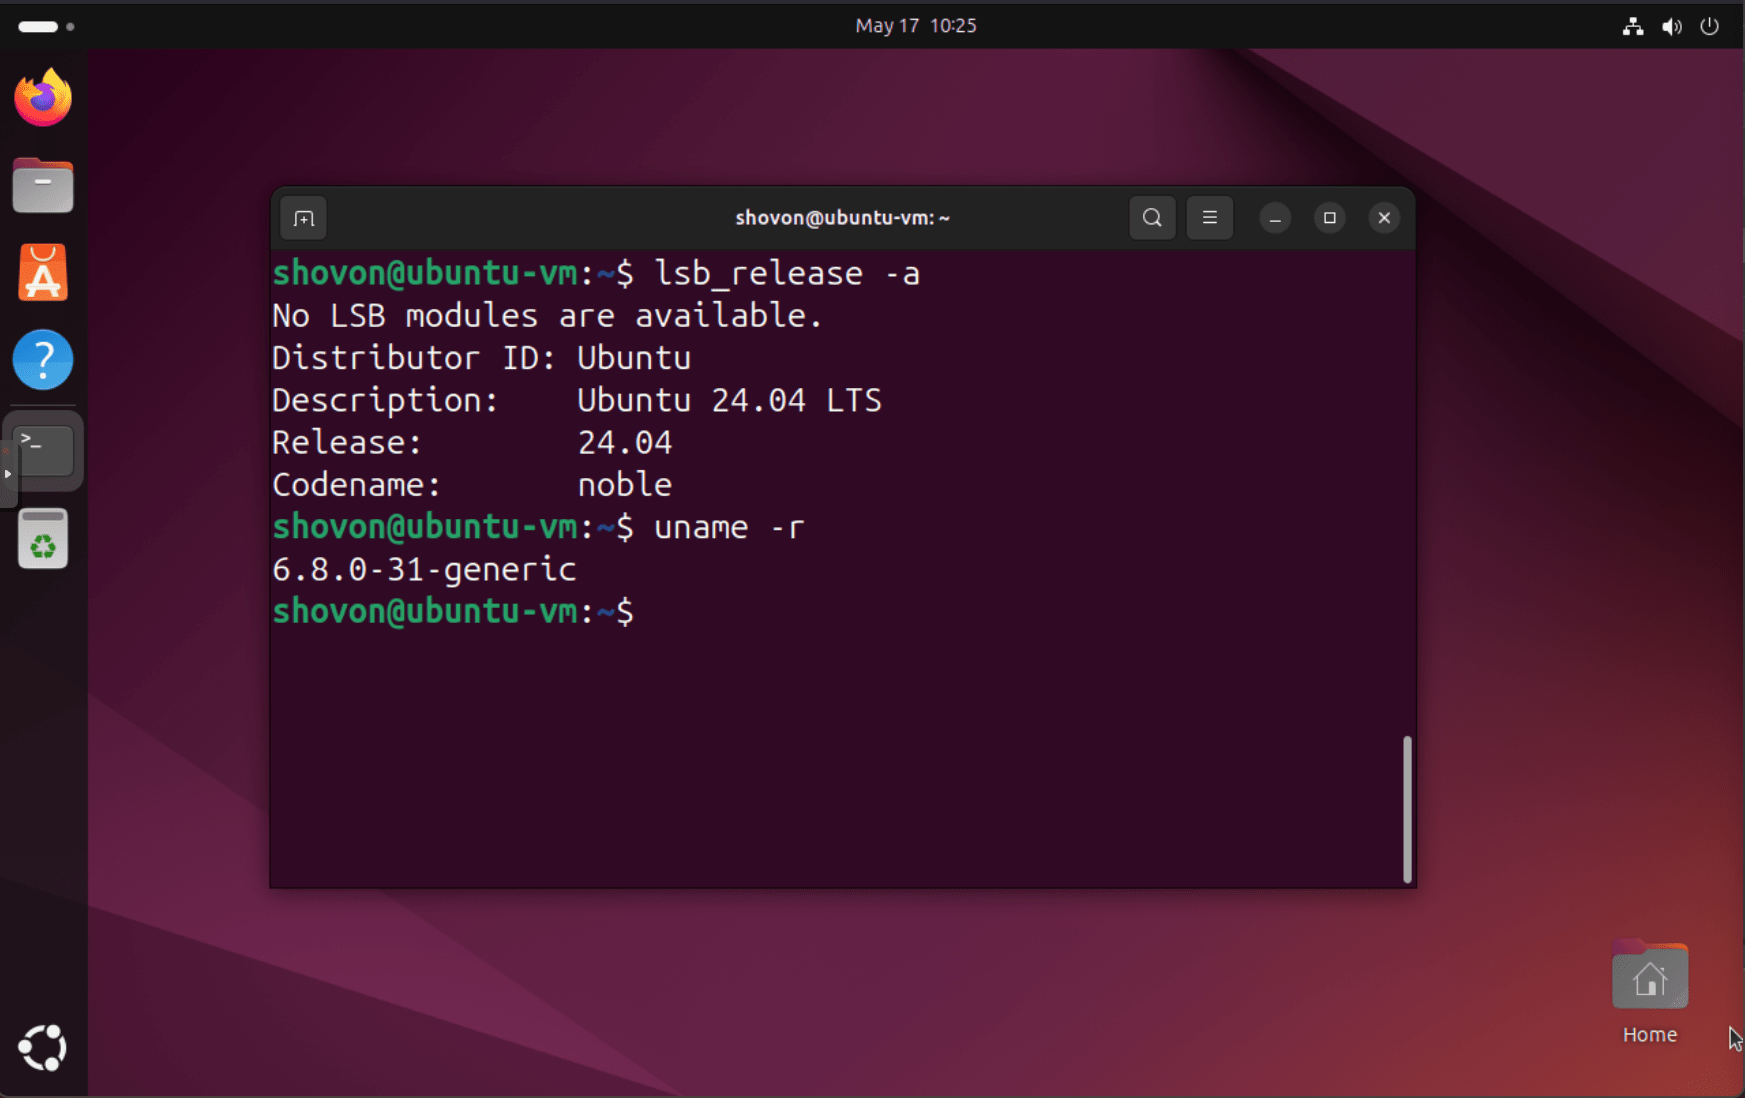Click the power status icon
Viewport: 1745px width, 1098px height.
1711,26
